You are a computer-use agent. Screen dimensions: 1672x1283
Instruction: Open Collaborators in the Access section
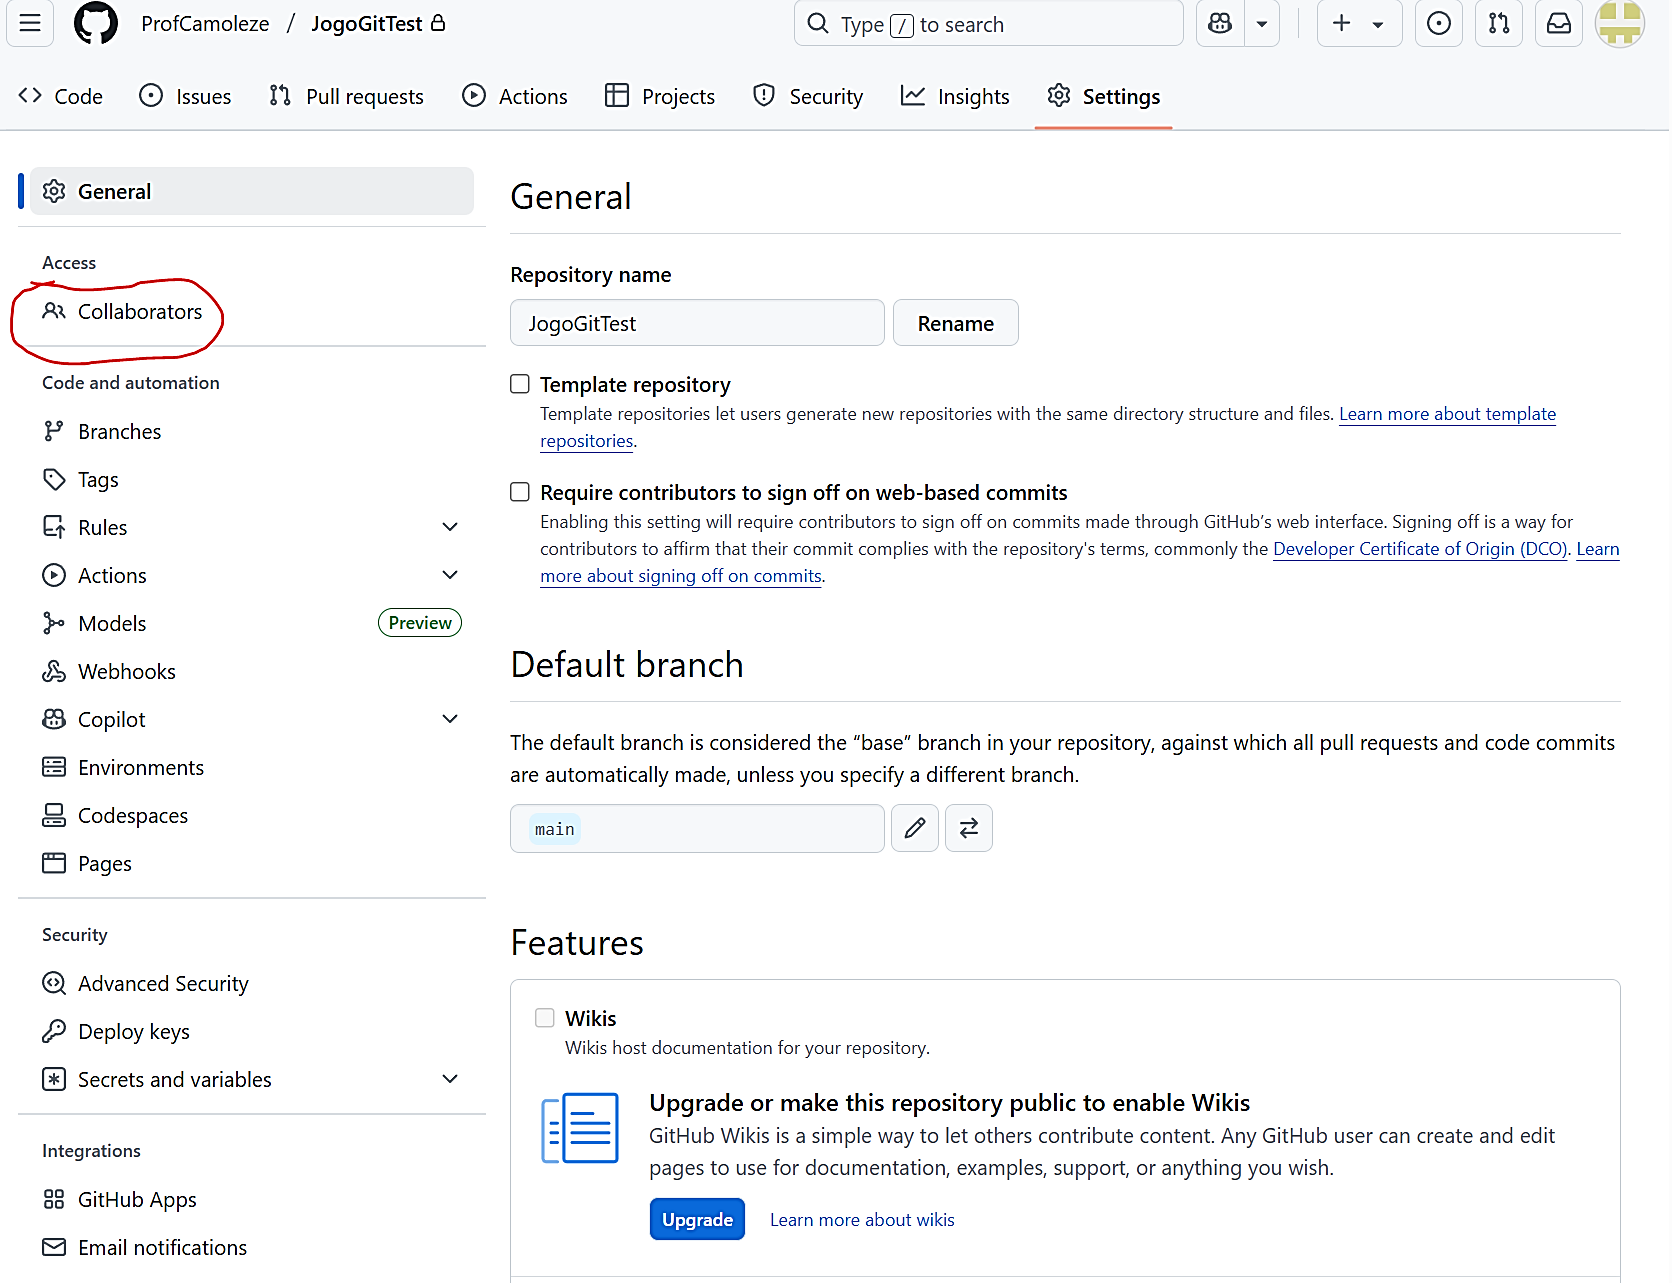pyautogui.click(x=139, y=312)
